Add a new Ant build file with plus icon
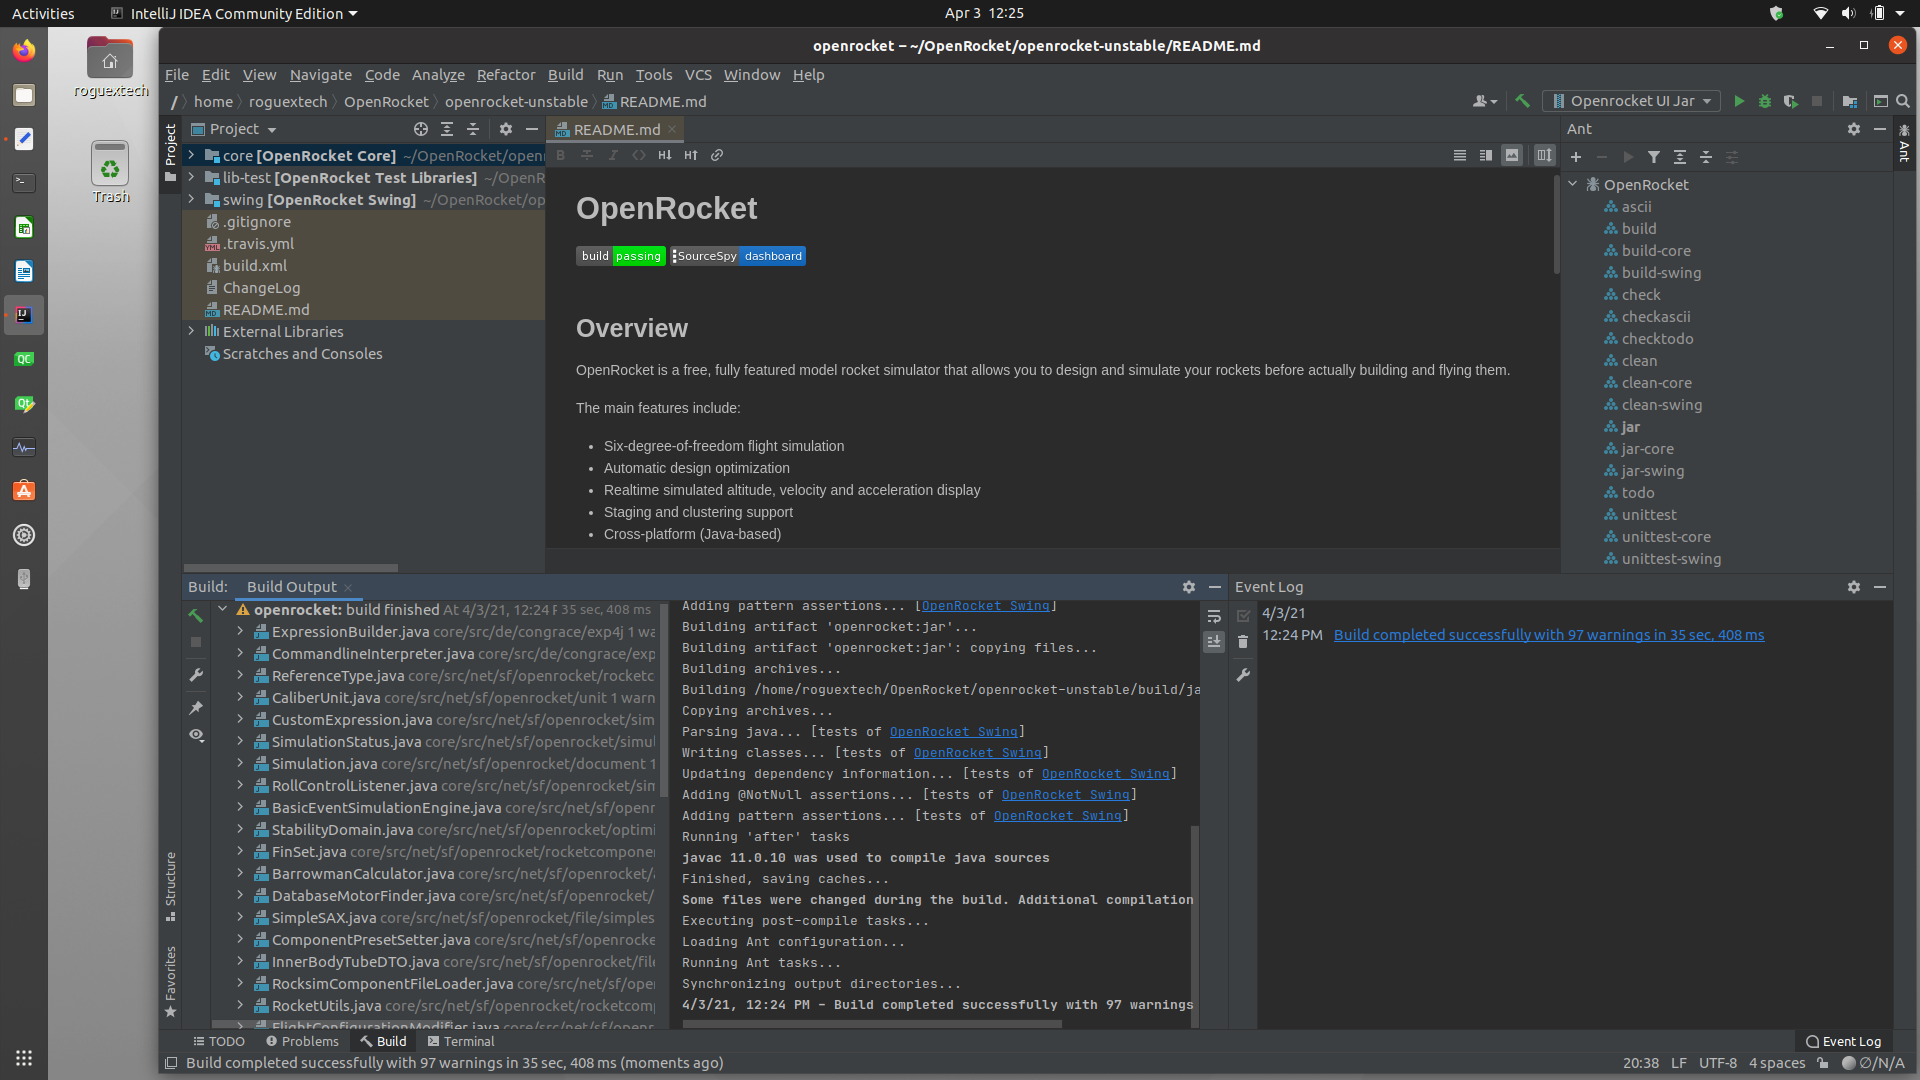The width and height of the screenshot is (1920, 1080). (1576, 157)
